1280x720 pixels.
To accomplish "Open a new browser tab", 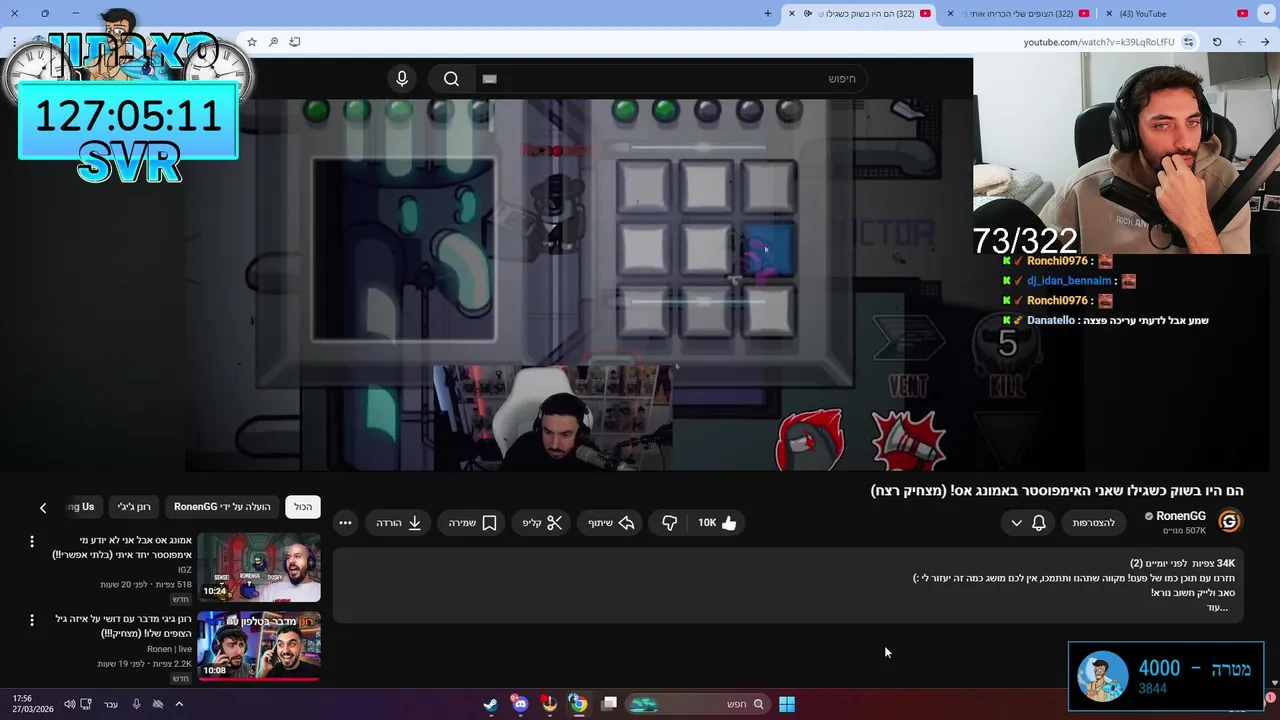I will pyautogui.click(x=768, y=14).
